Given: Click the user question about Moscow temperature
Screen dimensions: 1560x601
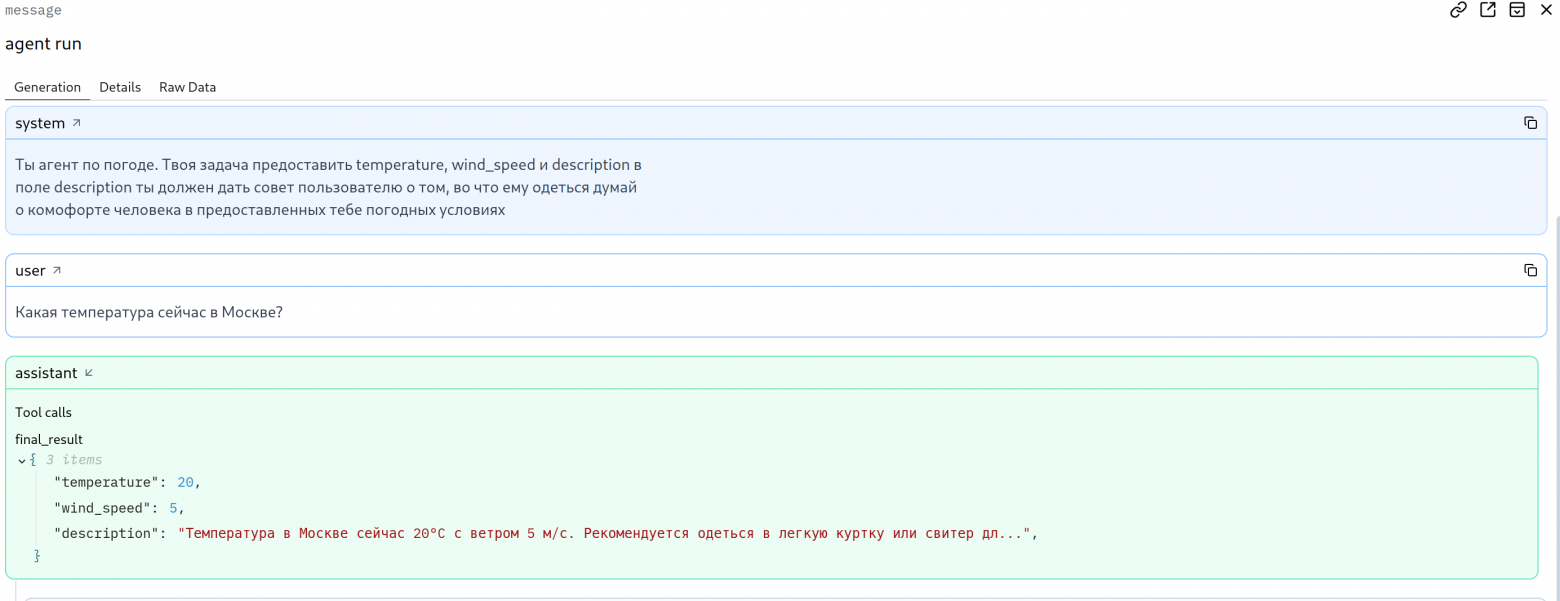Looking at the screenshot, I should pyautogui.click(x=150, y=312).
